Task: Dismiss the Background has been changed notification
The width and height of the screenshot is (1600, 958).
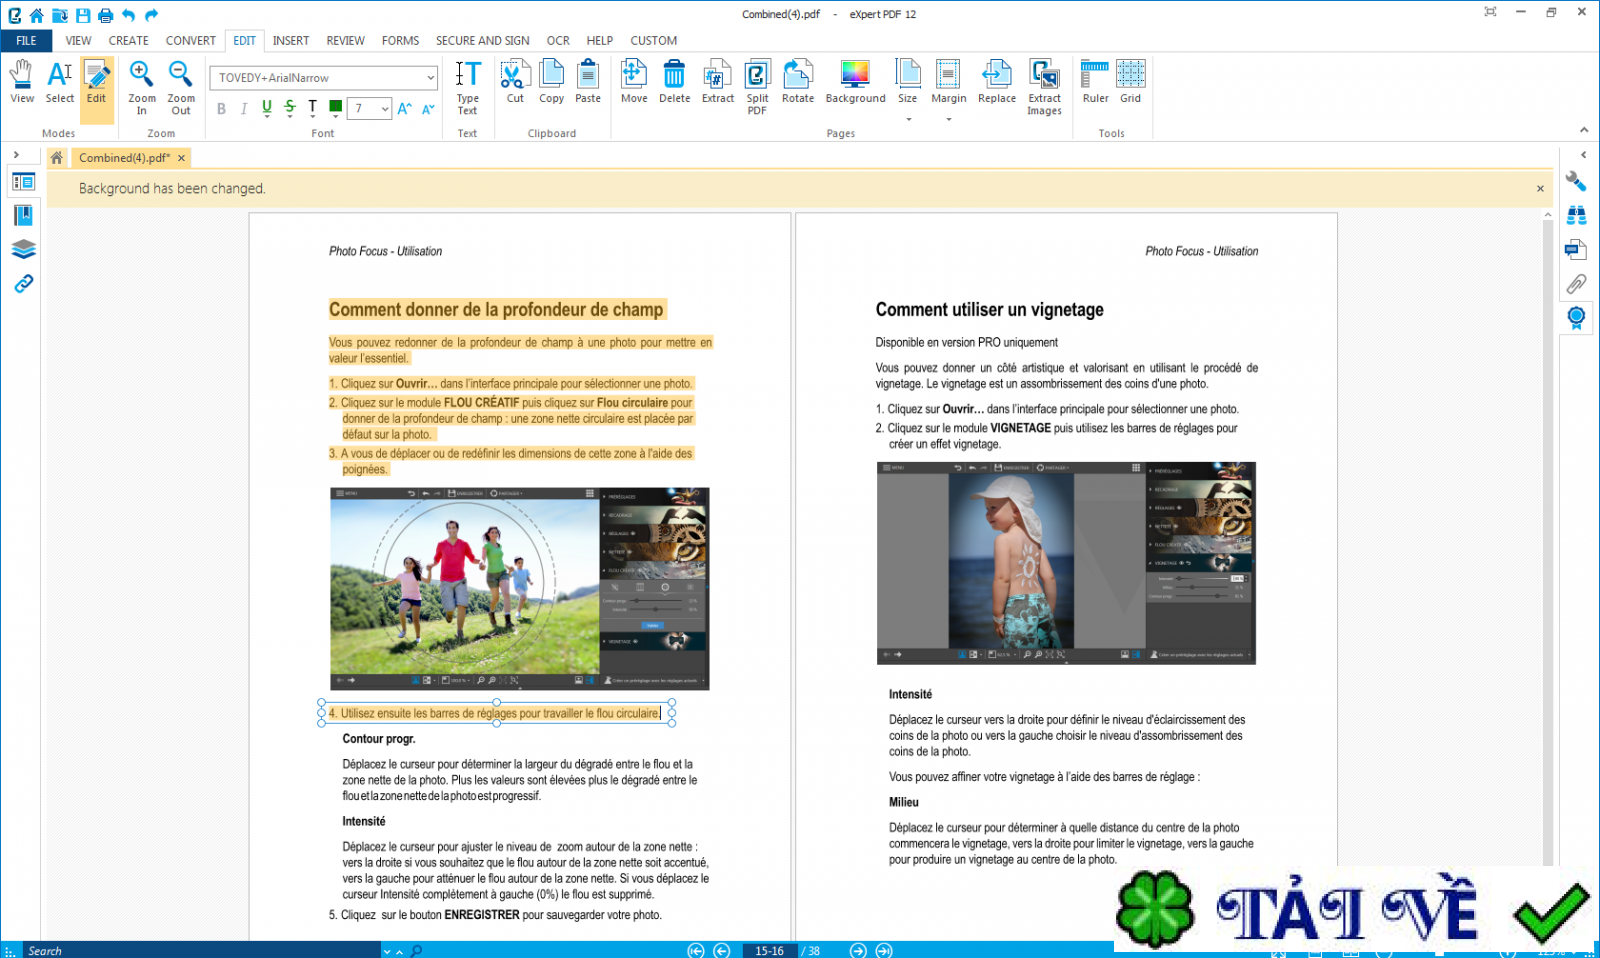Action: click(x=1540, y=188)
